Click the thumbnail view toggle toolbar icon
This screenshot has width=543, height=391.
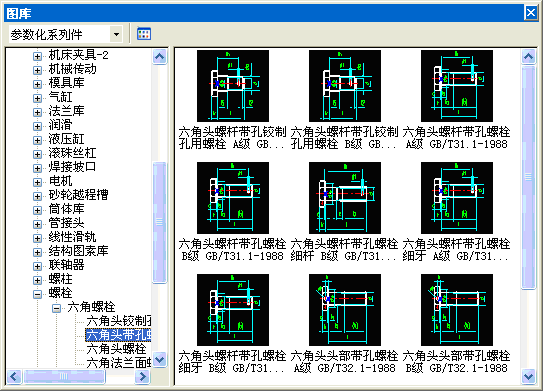point(144,34)
